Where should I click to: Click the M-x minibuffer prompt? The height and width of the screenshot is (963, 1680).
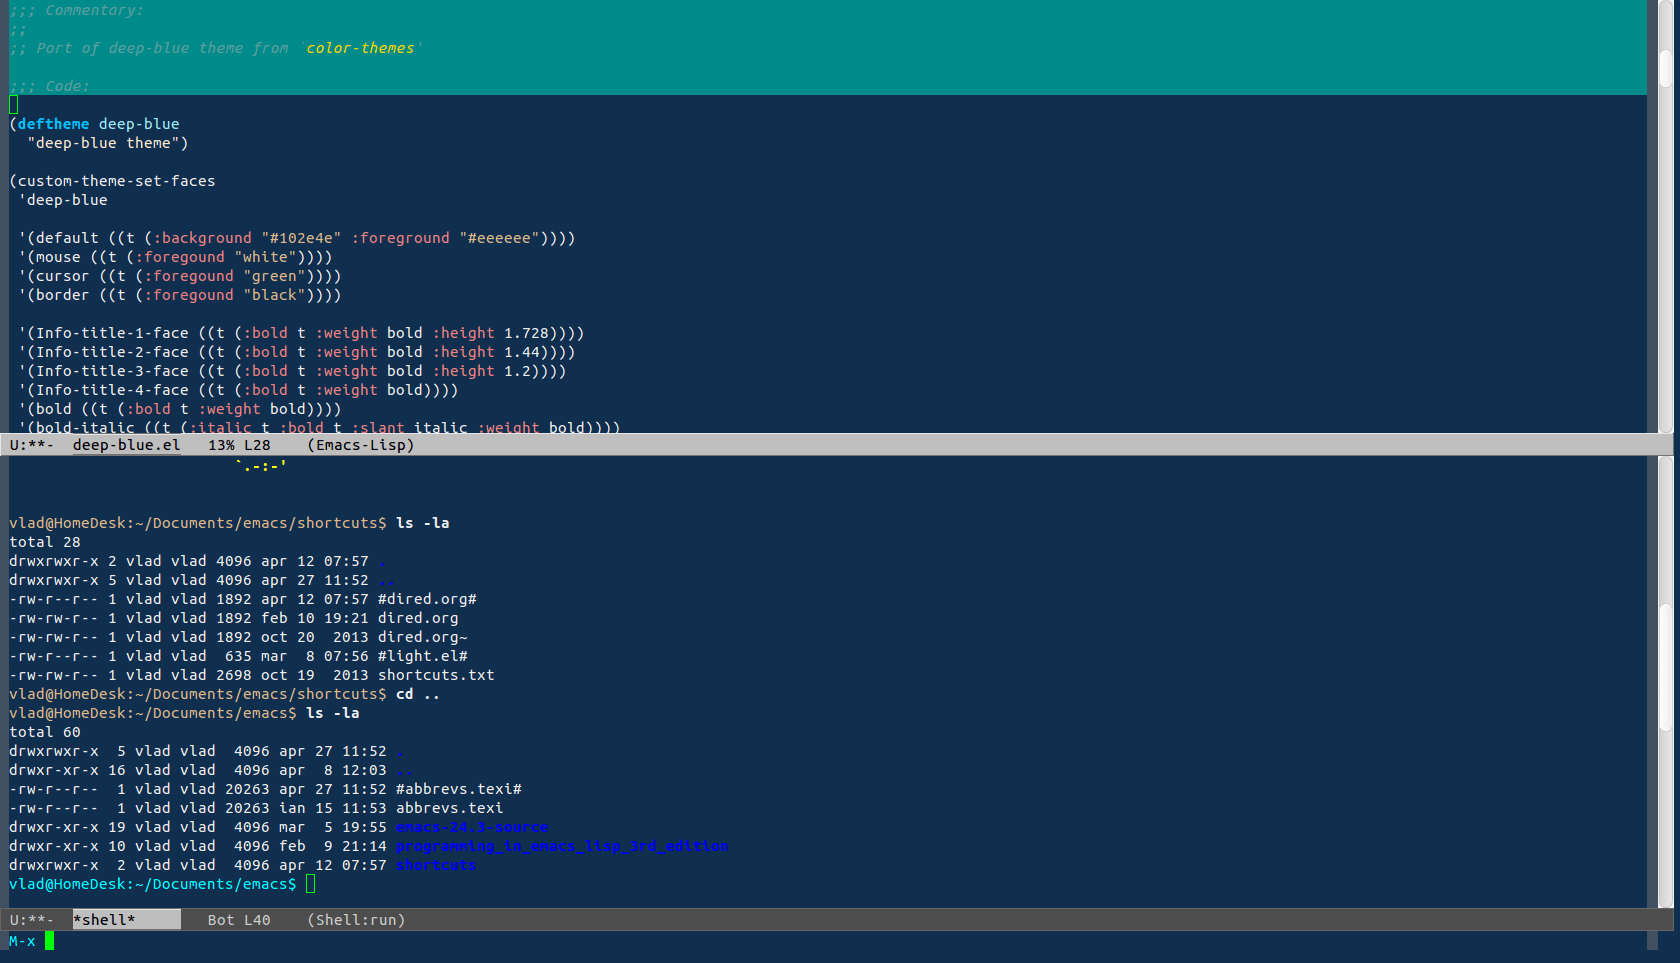[x=20, y=941]
